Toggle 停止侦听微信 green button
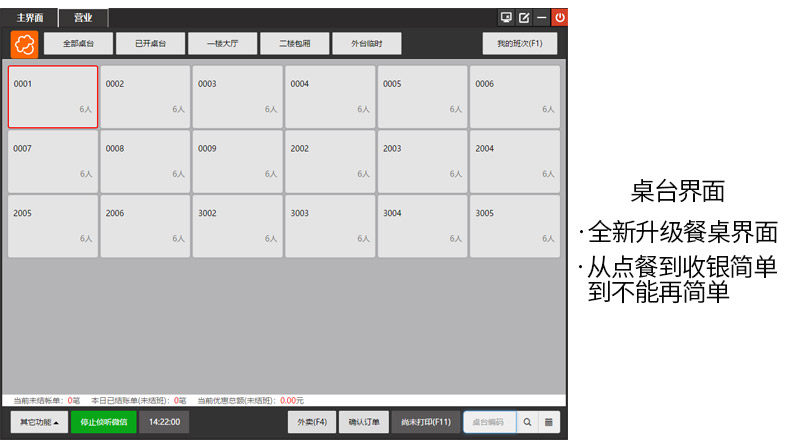The image size is (790, 444). coord(103,422)
